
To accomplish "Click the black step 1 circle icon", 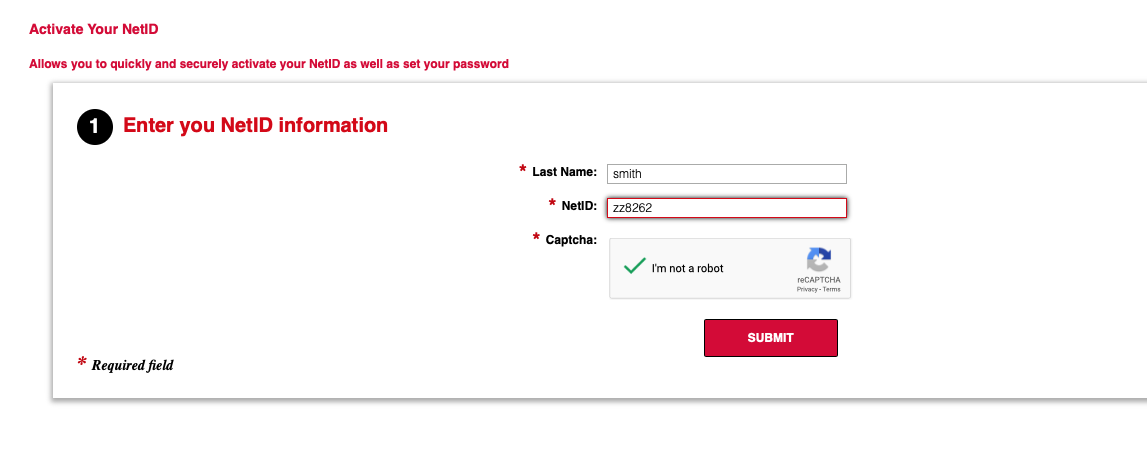I will [x=95, y=127].
